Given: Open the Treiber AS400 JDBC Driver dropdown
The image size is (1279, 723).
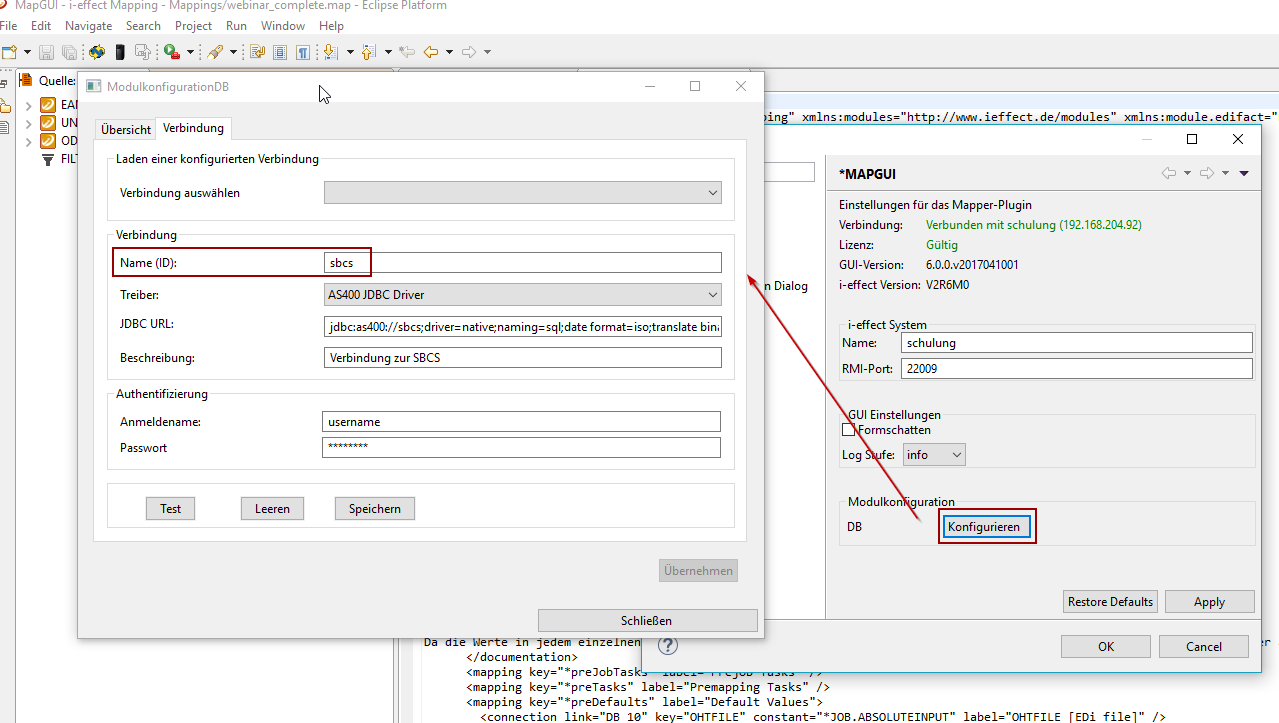Looking at the screenshot, I should [x=522, y=295].
